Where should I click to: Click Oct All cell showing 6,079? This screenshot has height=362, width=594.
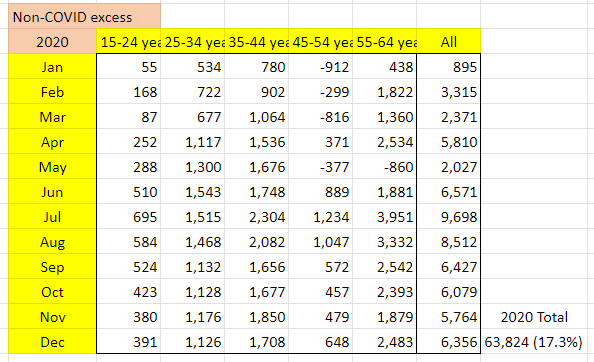(x=449, y=292)
